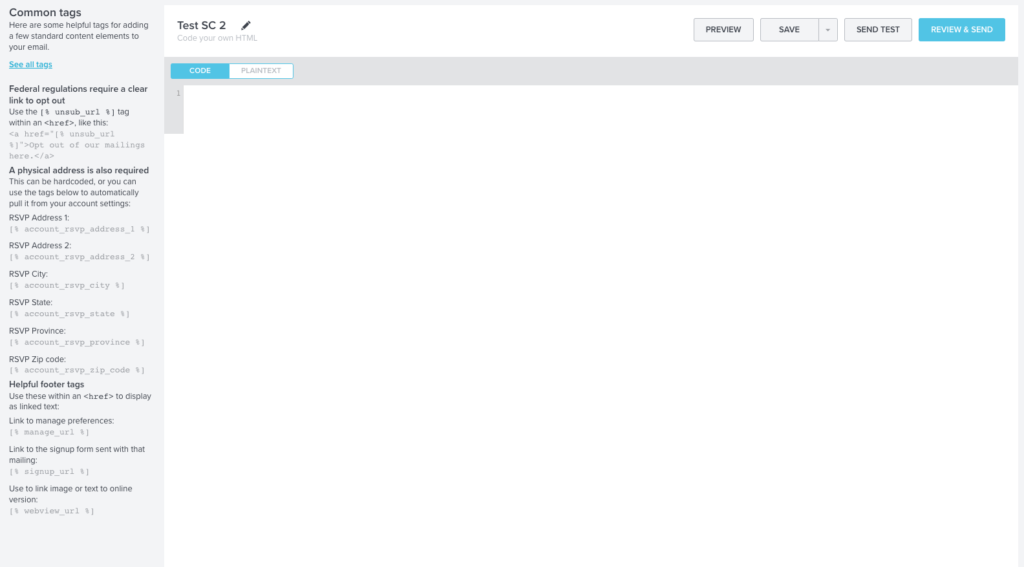Open the See all tags link

click(x=31, y=65)
